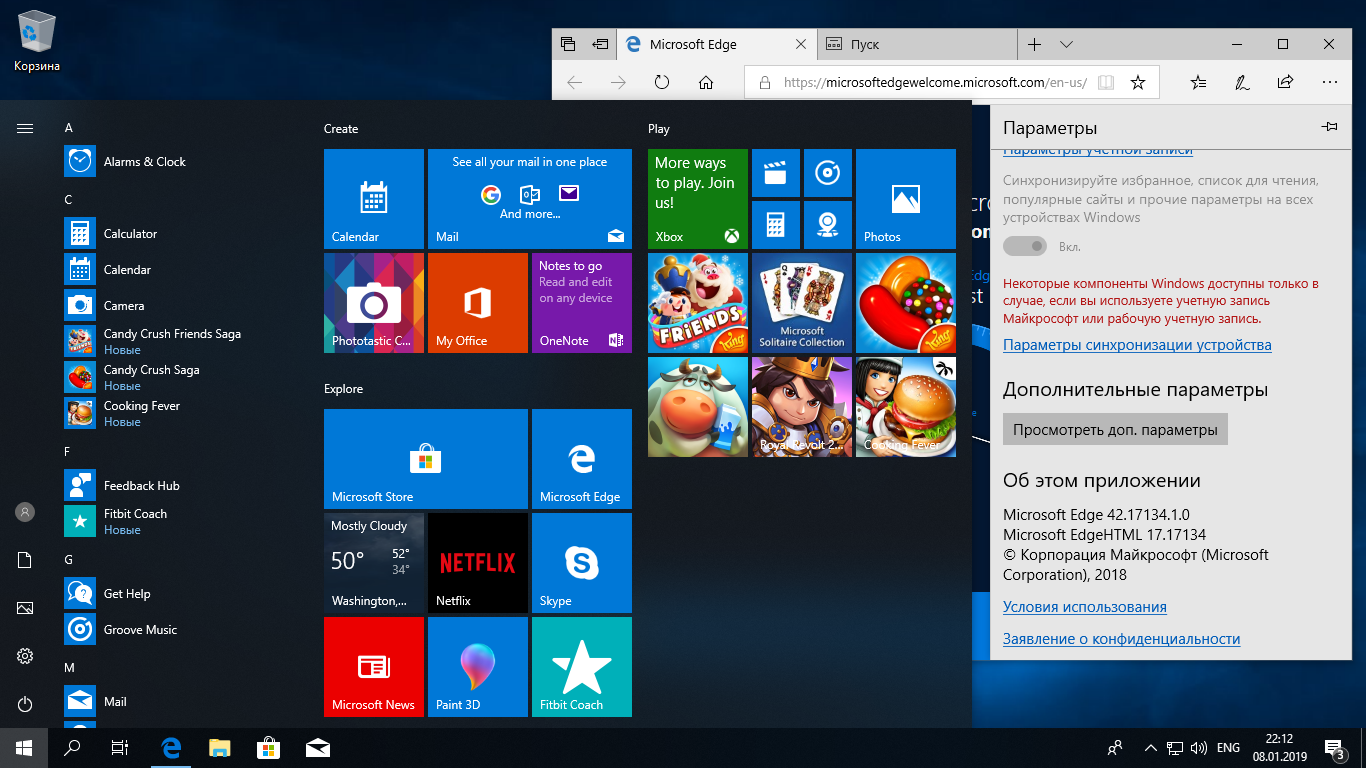
Task: Expand the Start menu hamburger button
Action: (25, 128)
